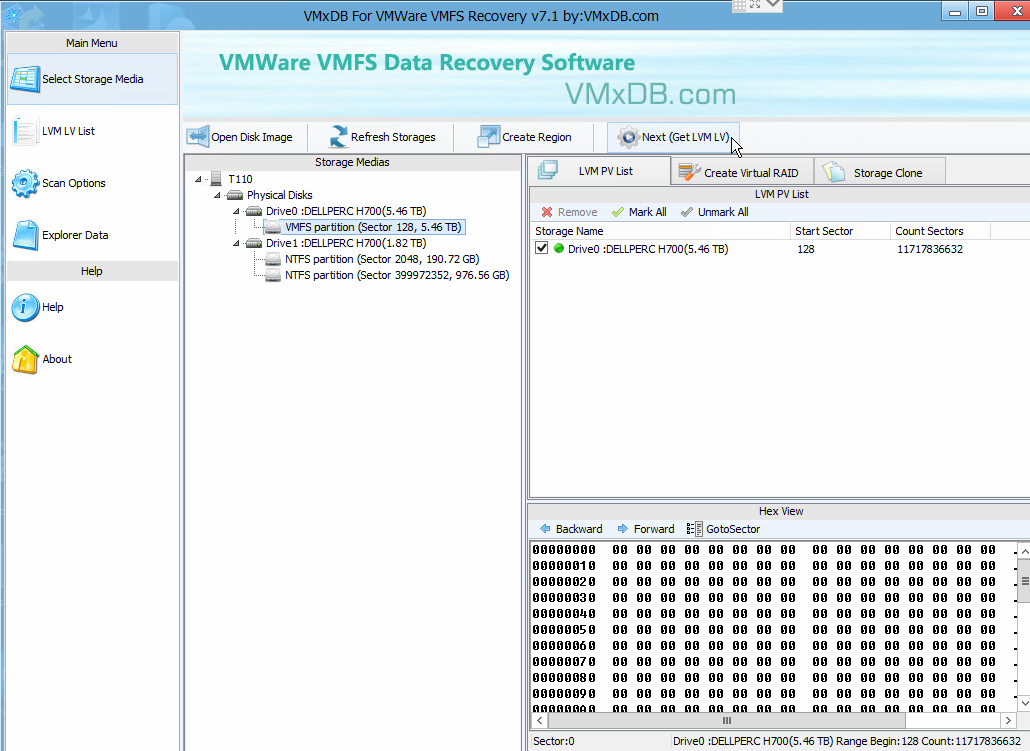This screenshot has height=751, width=1030.
Task: Click the Storage Clone tab icon
Action: [x=833, y=172]
